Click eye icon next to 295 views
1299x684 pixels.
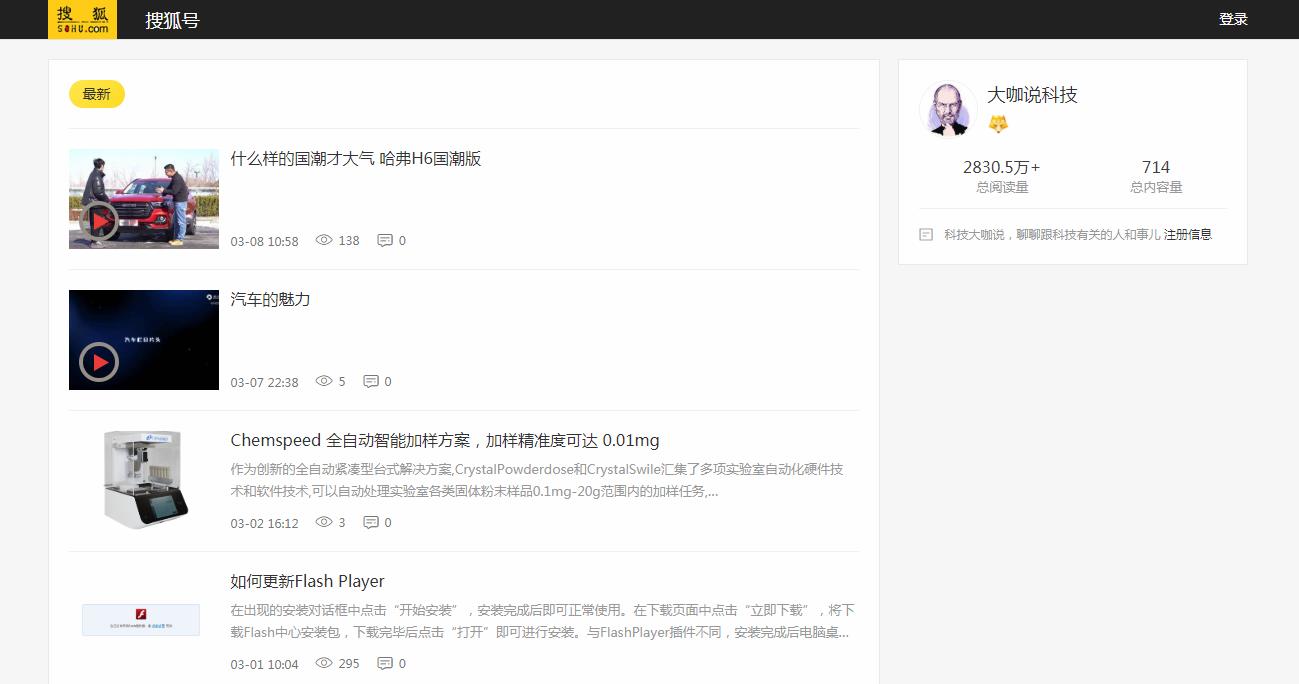(x=324, y=663)
